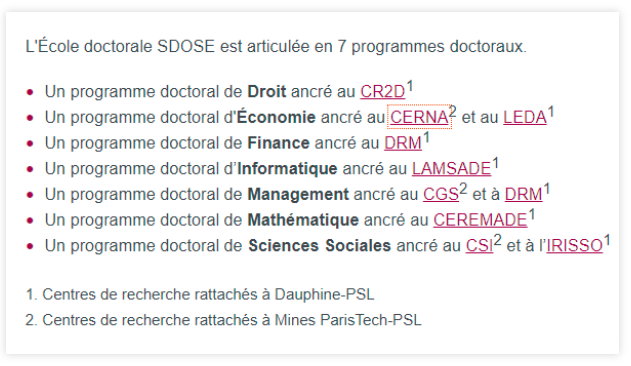
Task: Follow the LEDA link in the Économie line
Action: click(x=525, y=118)
